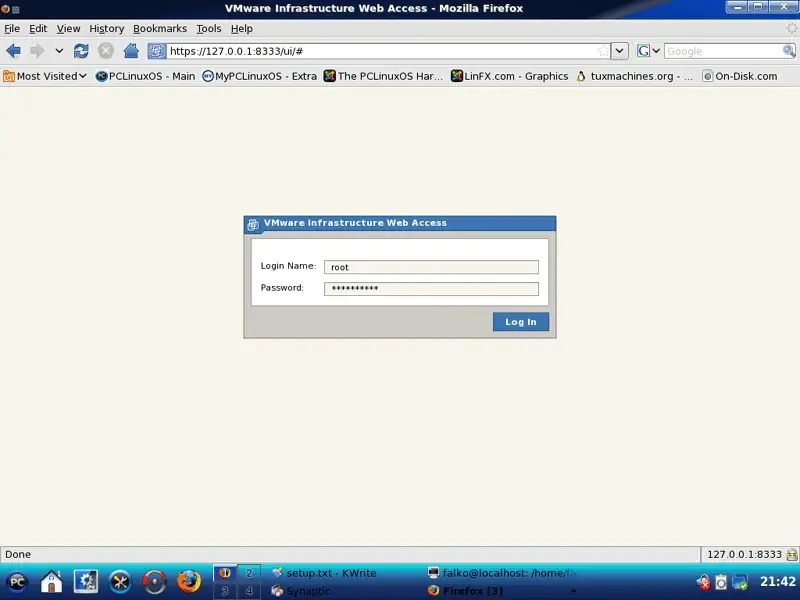Bookmark this page with the star icon
The width and height of the screenshot is (800, 600).
click(x=603, y=51)
